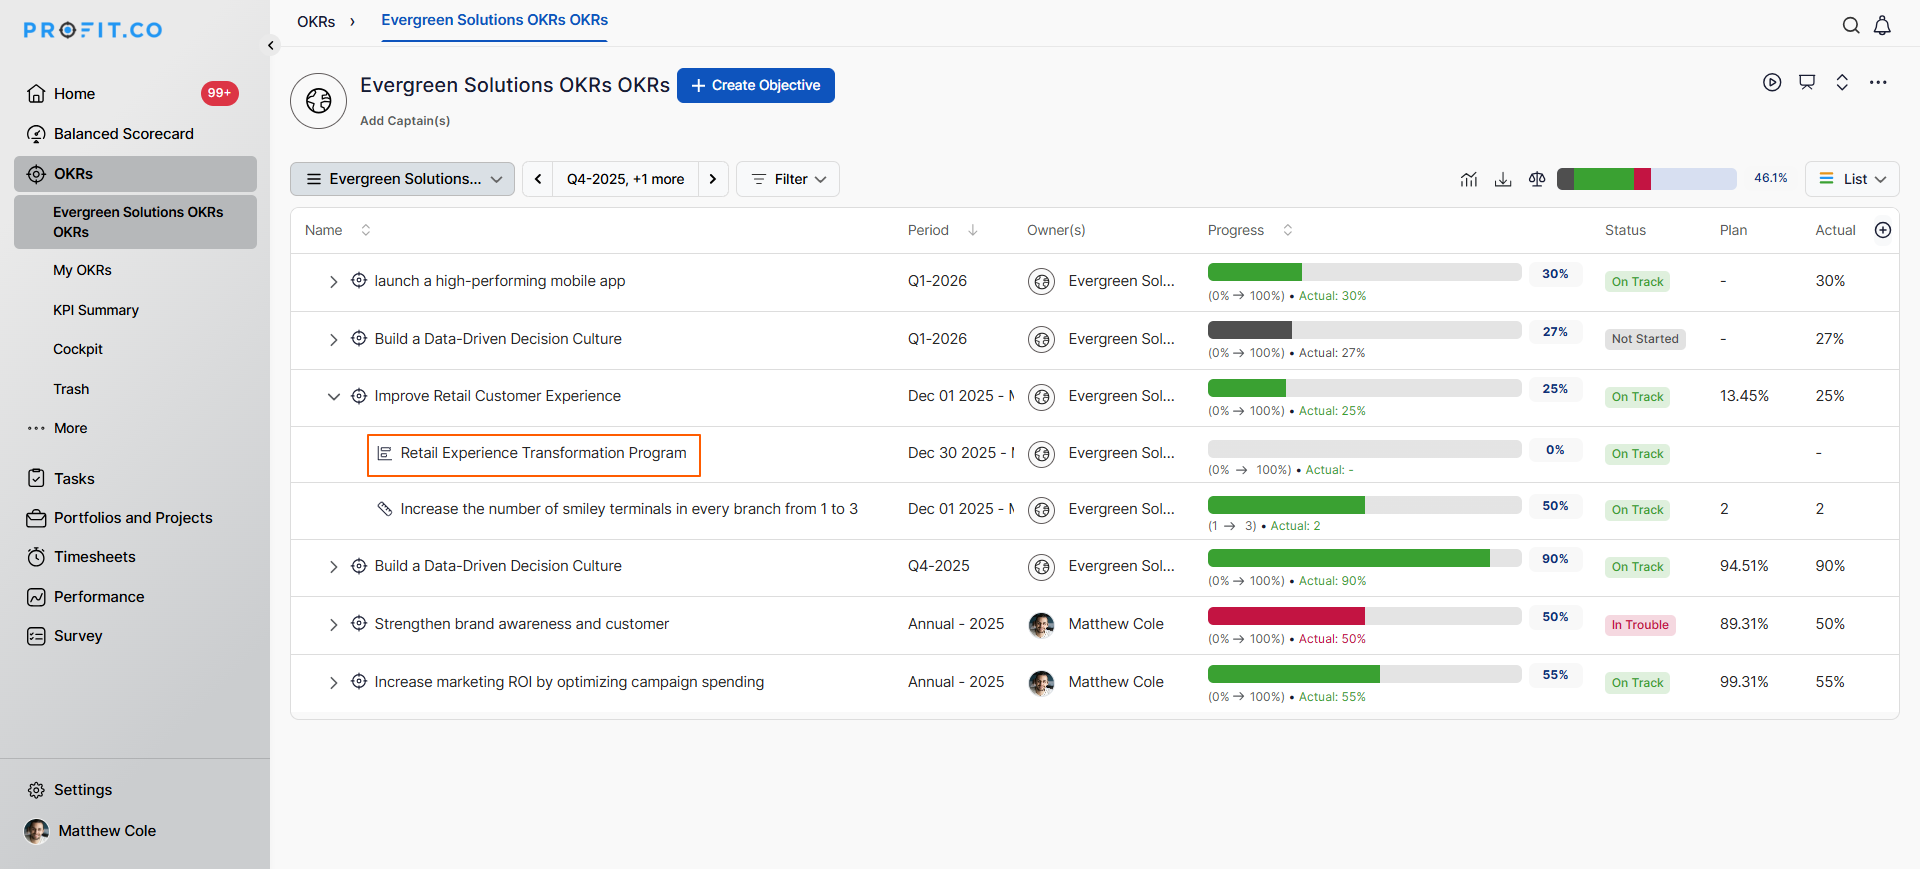The height and width of the screenshot is (869, 1920).
Task: Open the notifications bell
Action: coord(1882,26)
